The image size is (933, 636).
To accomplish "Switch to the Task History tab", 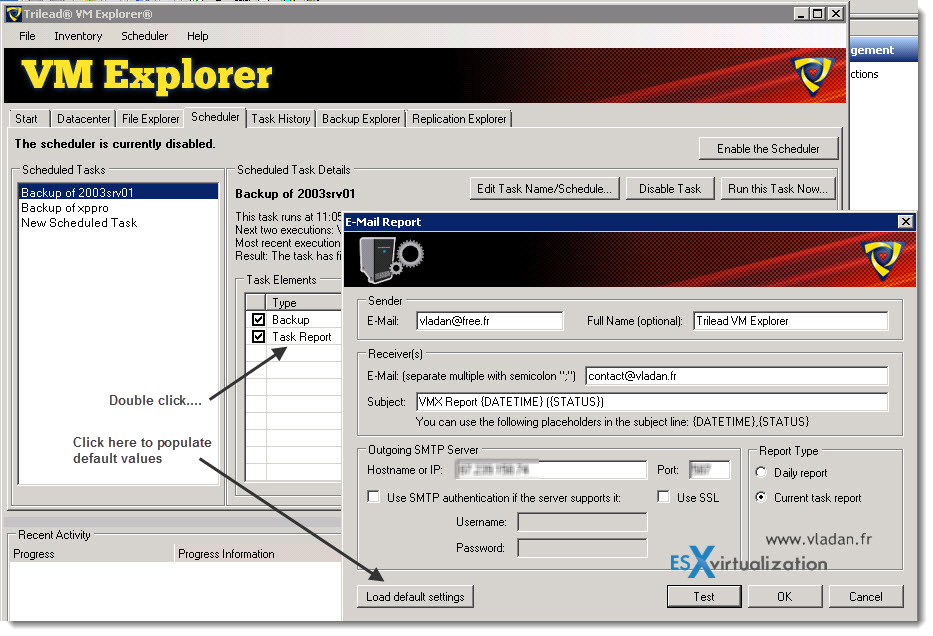I will [280, 118].
